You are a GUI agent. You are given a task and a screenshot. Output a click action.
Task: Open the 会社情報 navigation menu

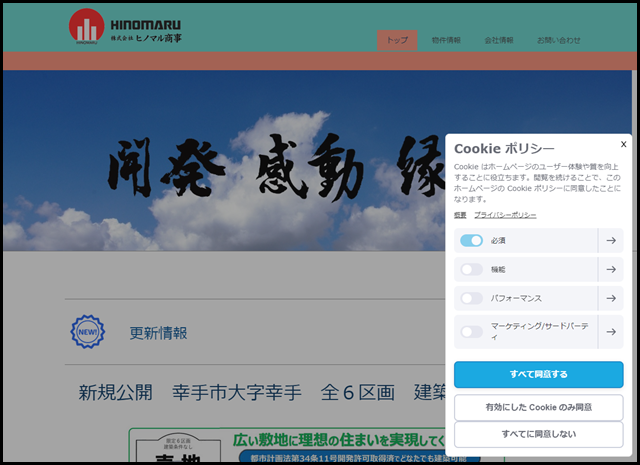(x=499, y=40)
